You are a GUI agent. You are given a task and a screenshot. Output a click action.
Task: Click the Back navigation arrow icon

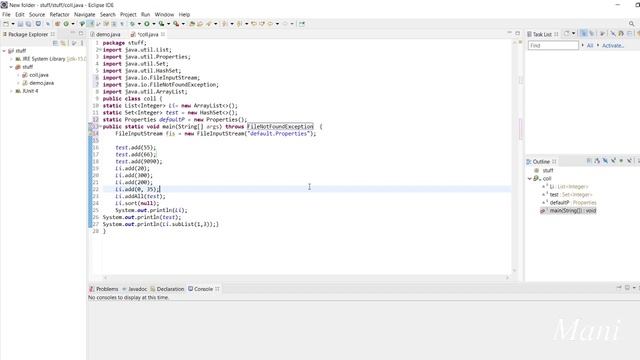270,24
